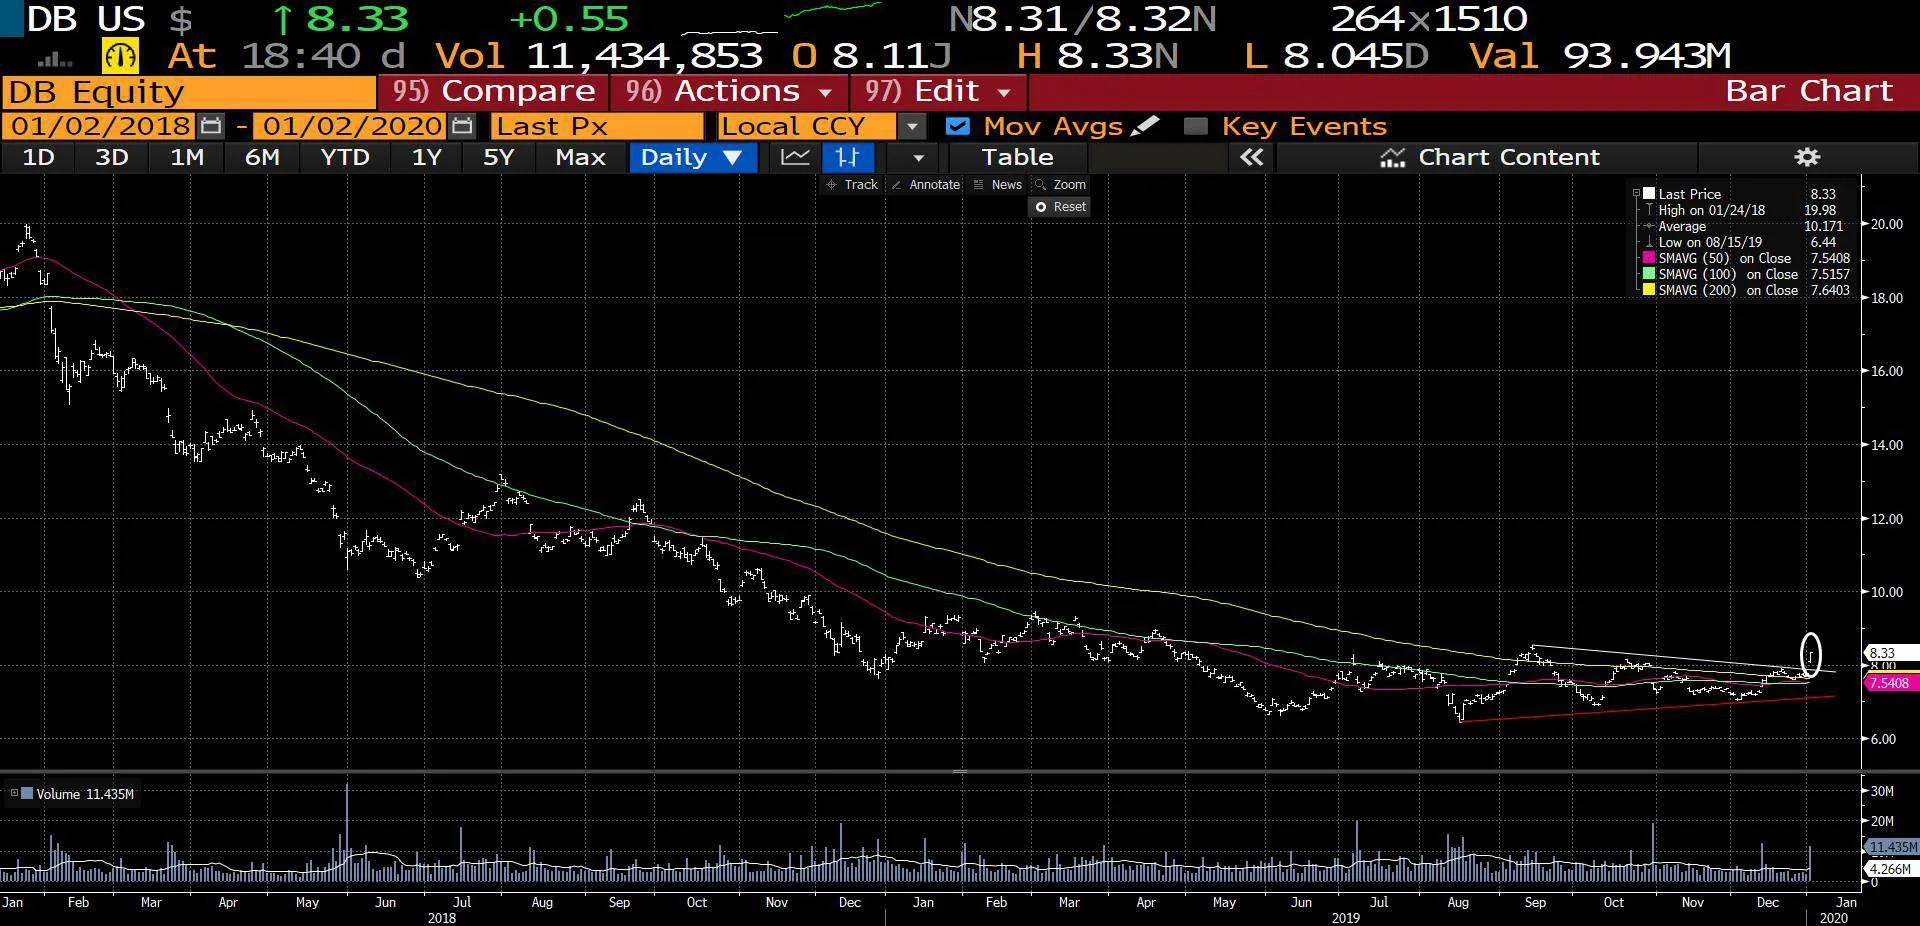Select the 6M range tab
The image size is (1920, 926).
(x=262, y=157)
